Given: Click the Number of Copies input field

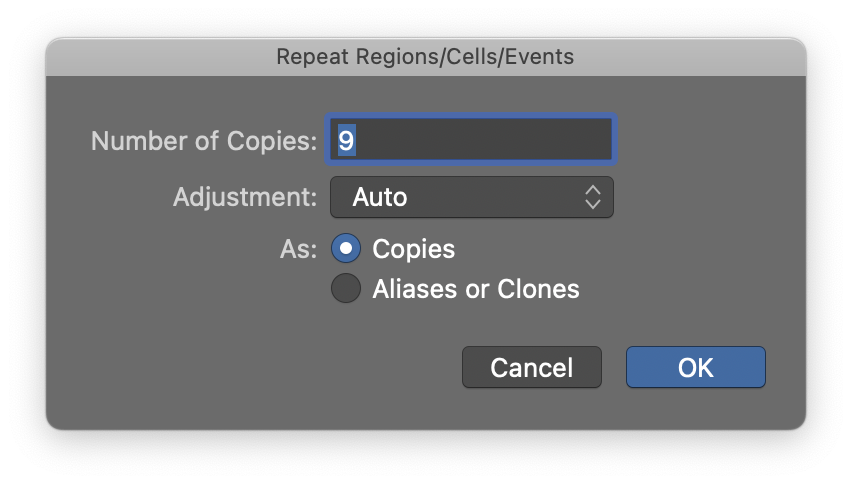Looking at the screenshot, I should click(470, 140).
